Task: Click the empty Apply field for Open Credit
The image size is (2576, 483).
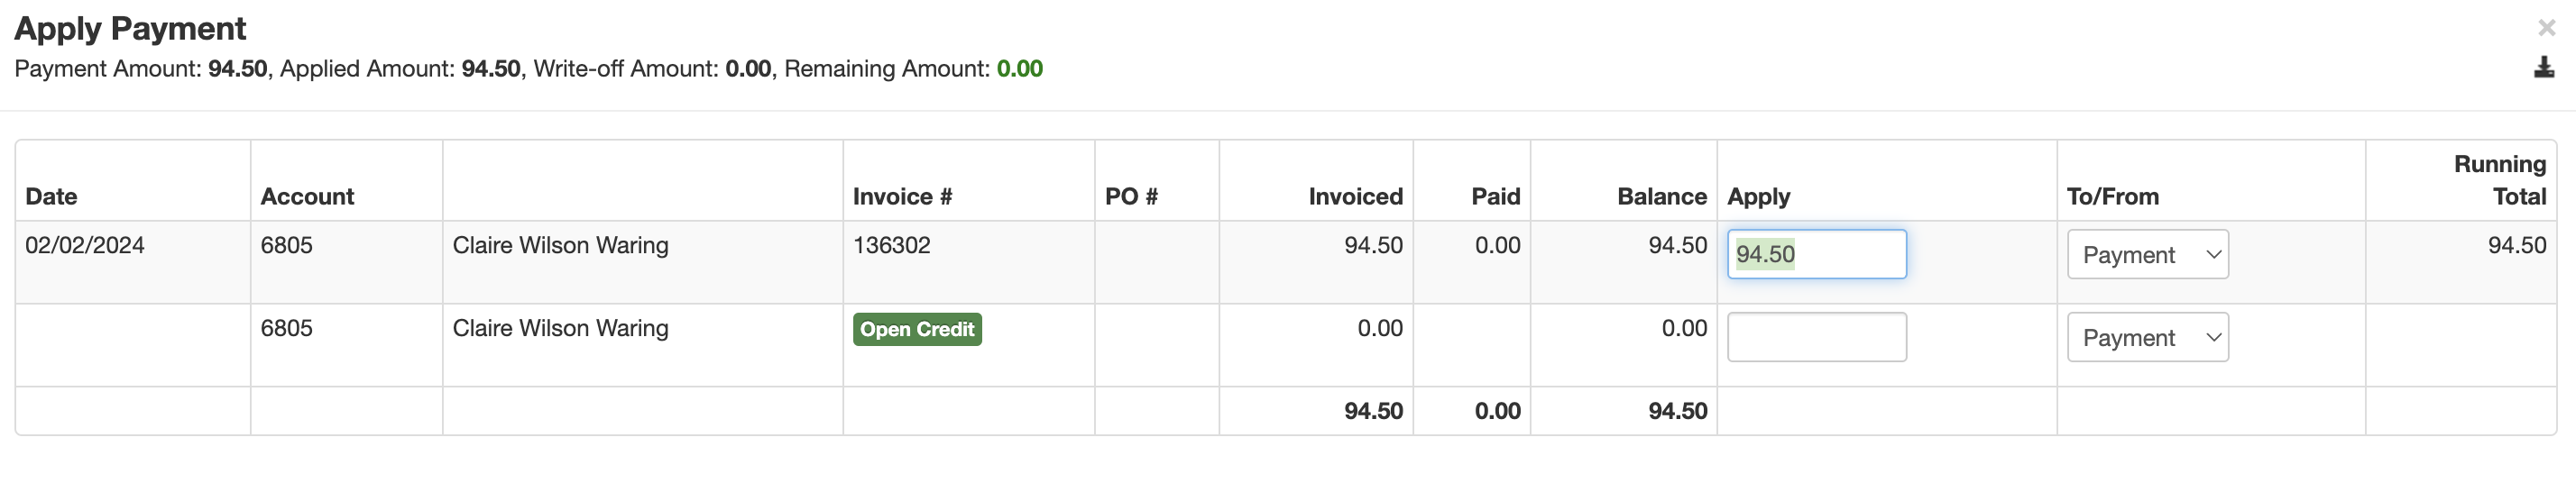Action: [1816, 338]
